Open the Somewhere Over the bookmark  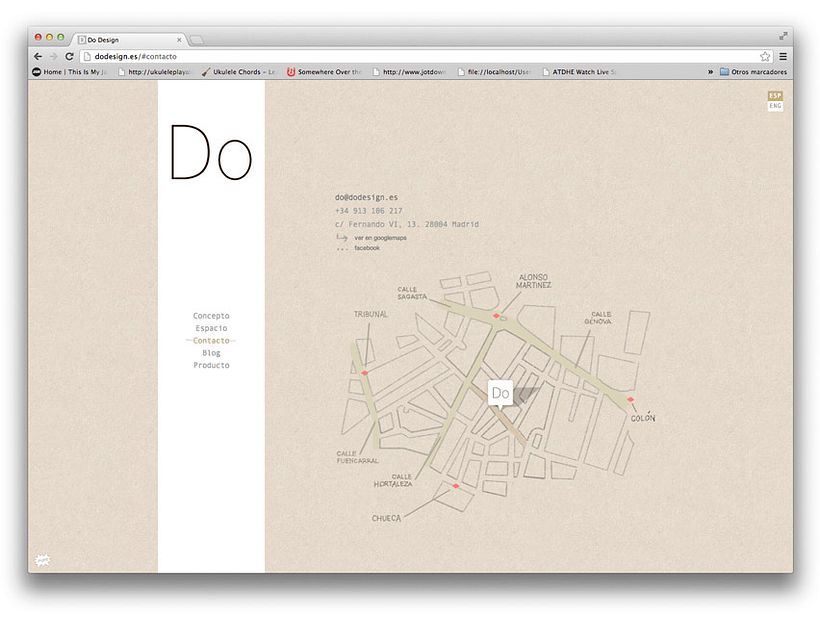[x=327, y=72]
